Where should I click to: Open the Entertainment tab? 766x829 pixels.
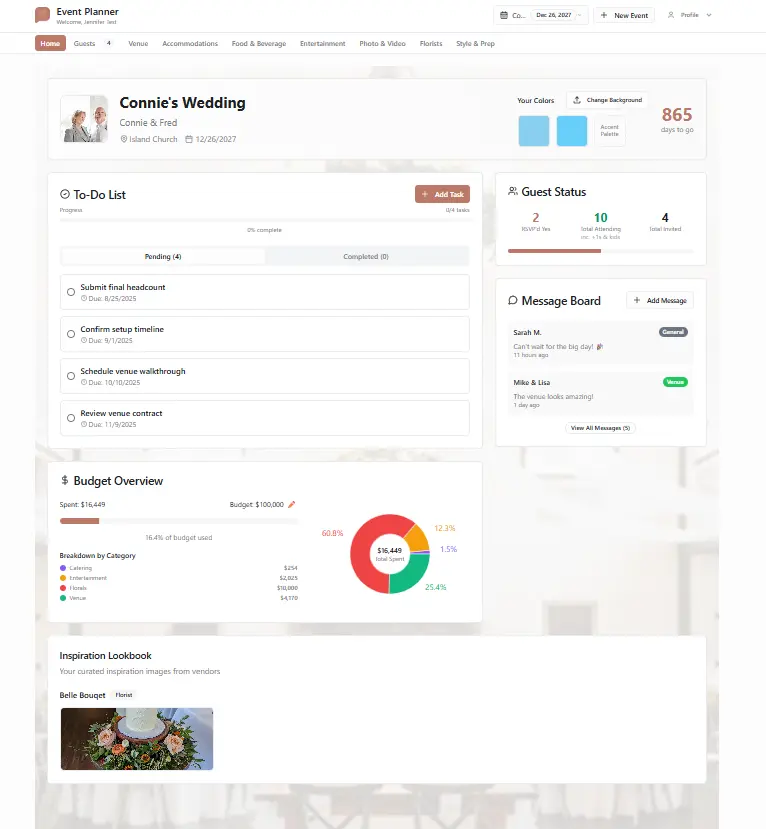[x=322, y=43]
